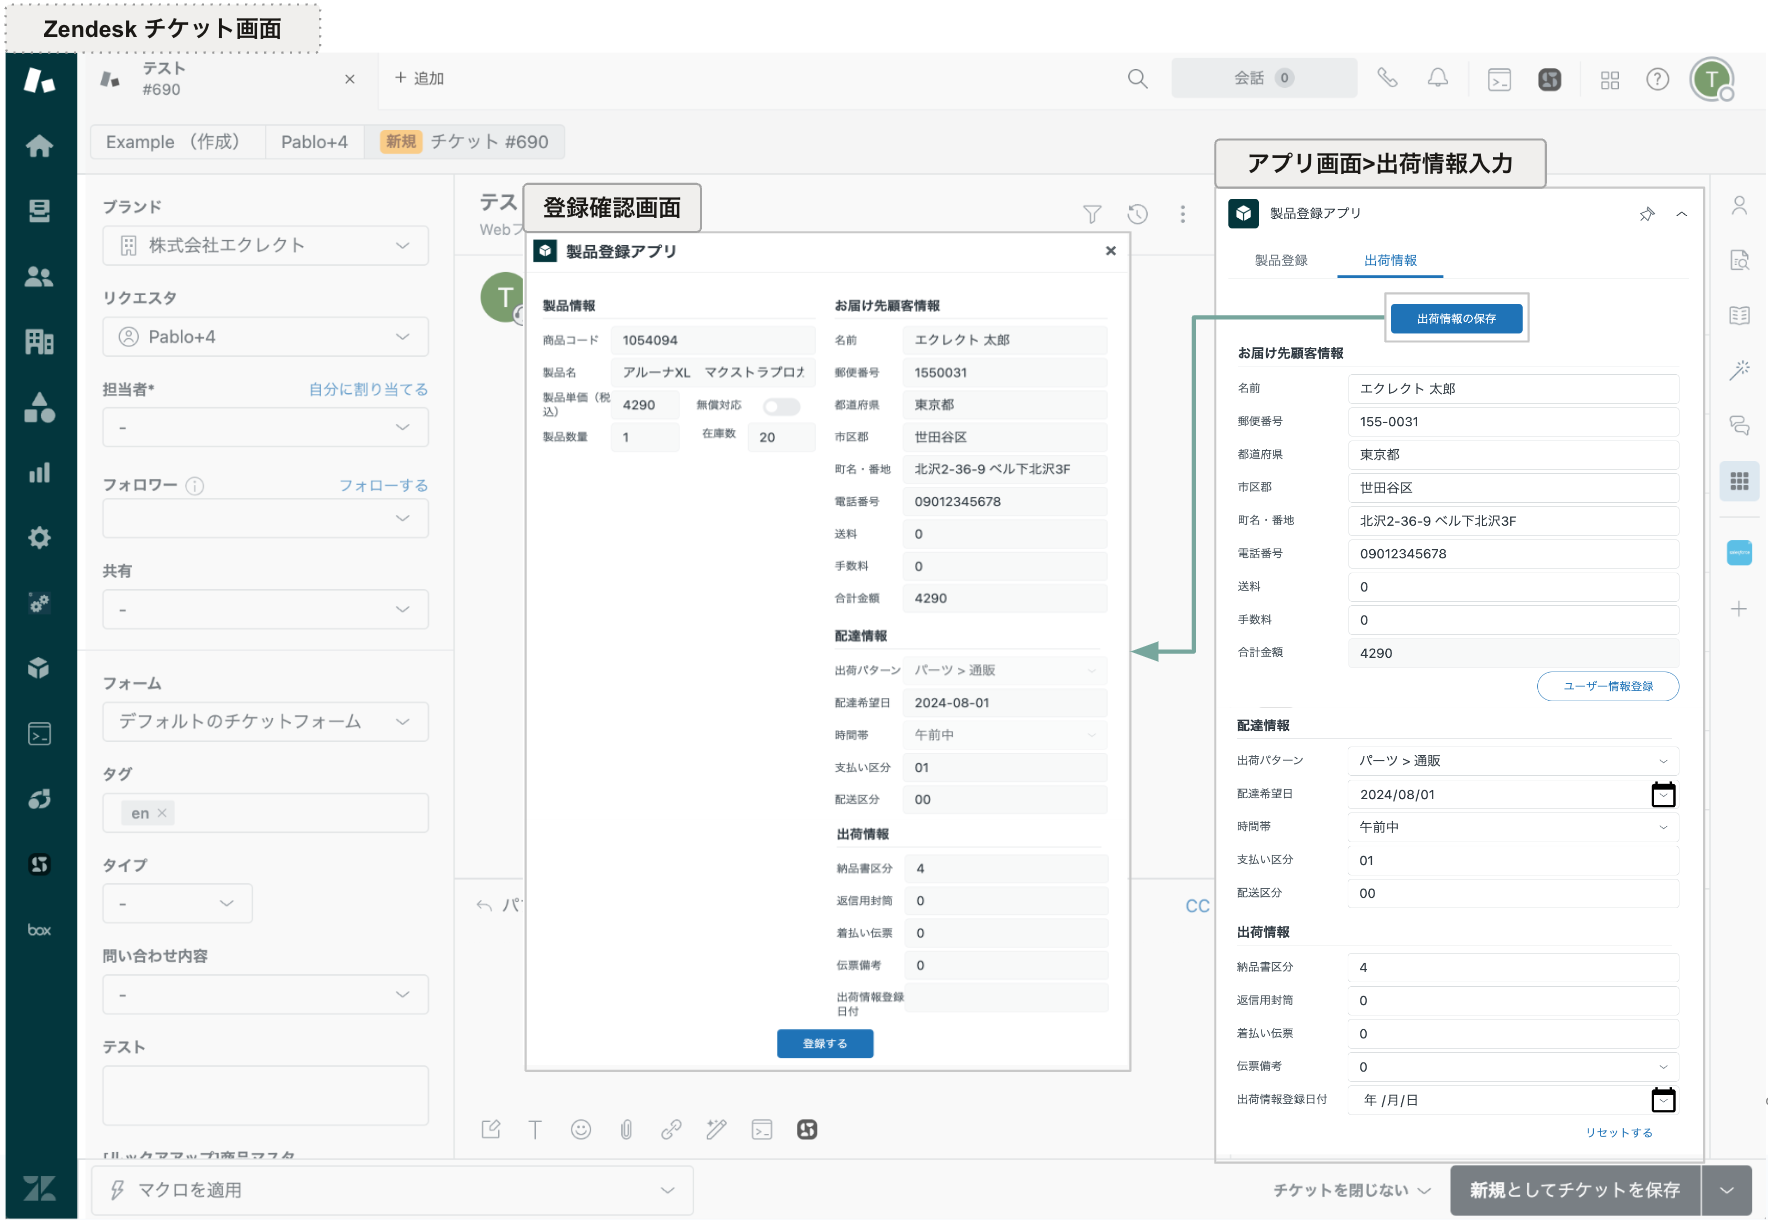Click the 登録する button in dialog
The height and width of the screenshot is (1220, 1768).
(825, 1044)
